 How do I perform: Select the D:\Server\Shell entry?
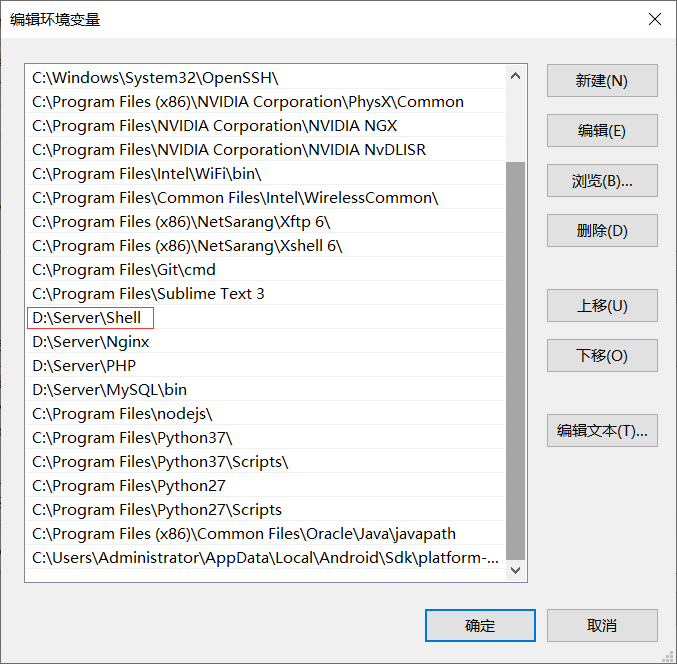pyautogui.click(x=265, y=318)
